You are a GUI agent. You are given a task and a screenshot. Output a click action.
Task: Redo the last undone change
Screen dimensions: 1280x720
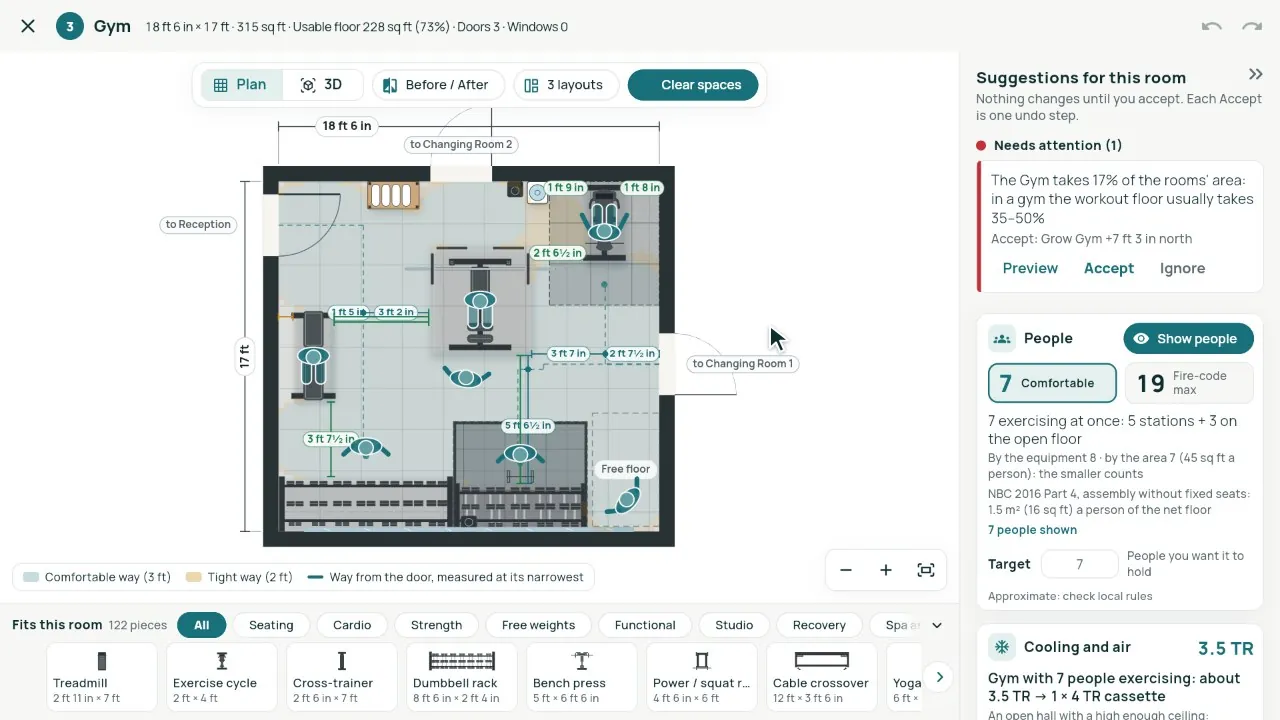click(1251, 26)
